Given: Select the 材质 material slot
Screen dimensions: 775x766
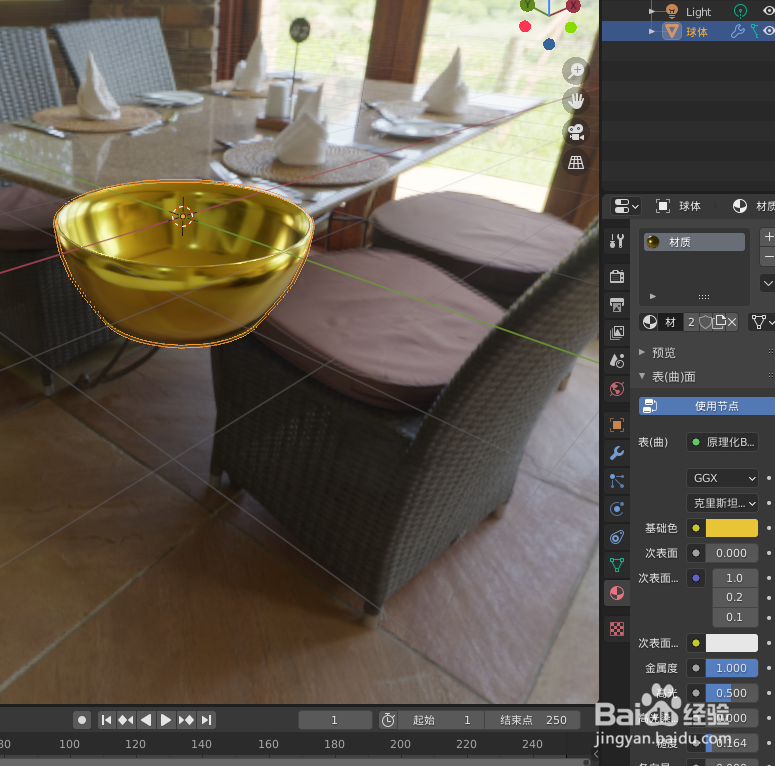Looking at the screenshot, I should [x=694, y=242].
